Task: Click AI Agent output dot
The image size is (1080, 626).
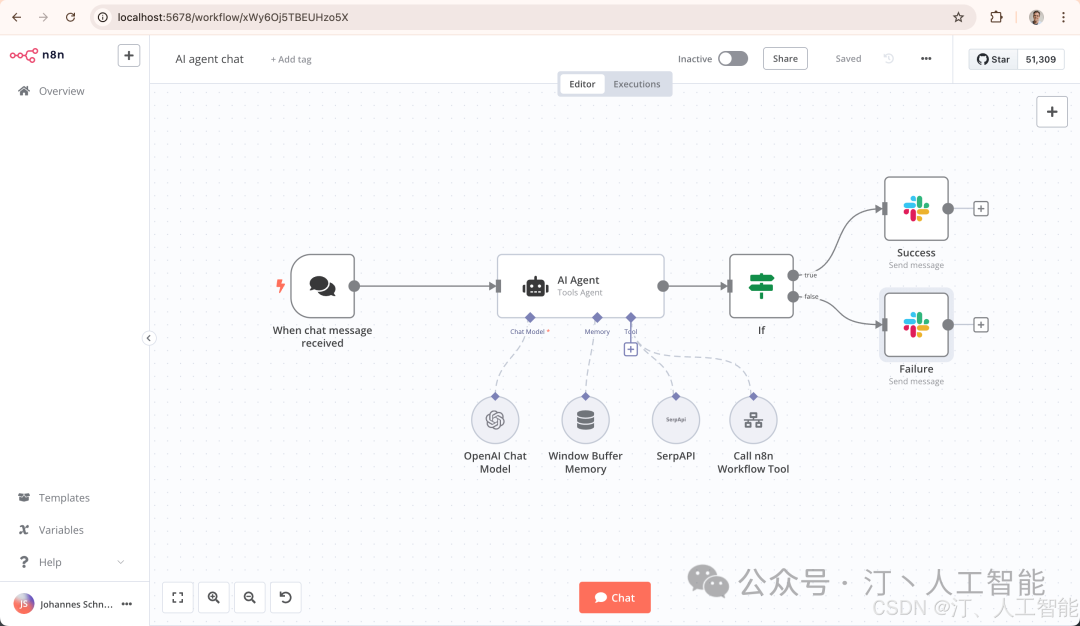Action: (663, 286)
